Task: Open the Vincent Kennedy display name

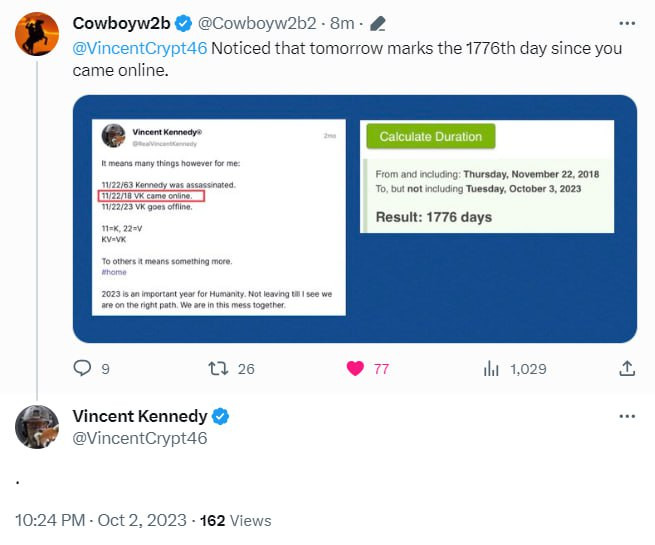Action: point(140,416)
